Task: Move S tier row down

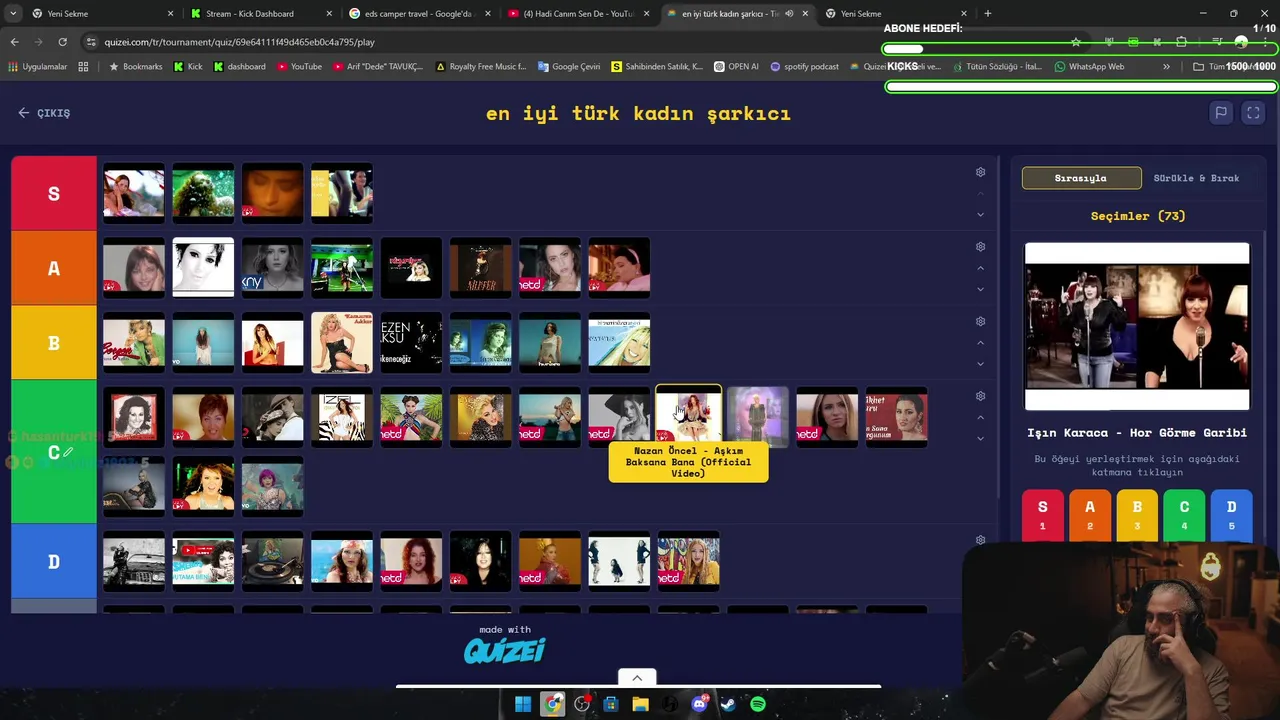Action: (980, 214)
